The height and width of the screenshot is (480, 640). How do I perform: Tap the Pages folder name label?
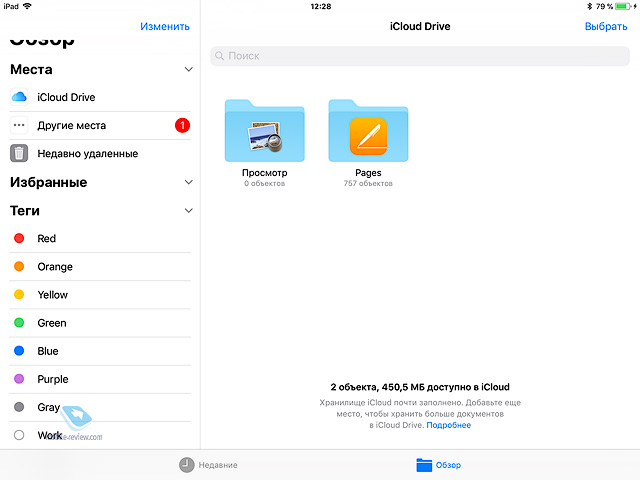tap(368, 173)
